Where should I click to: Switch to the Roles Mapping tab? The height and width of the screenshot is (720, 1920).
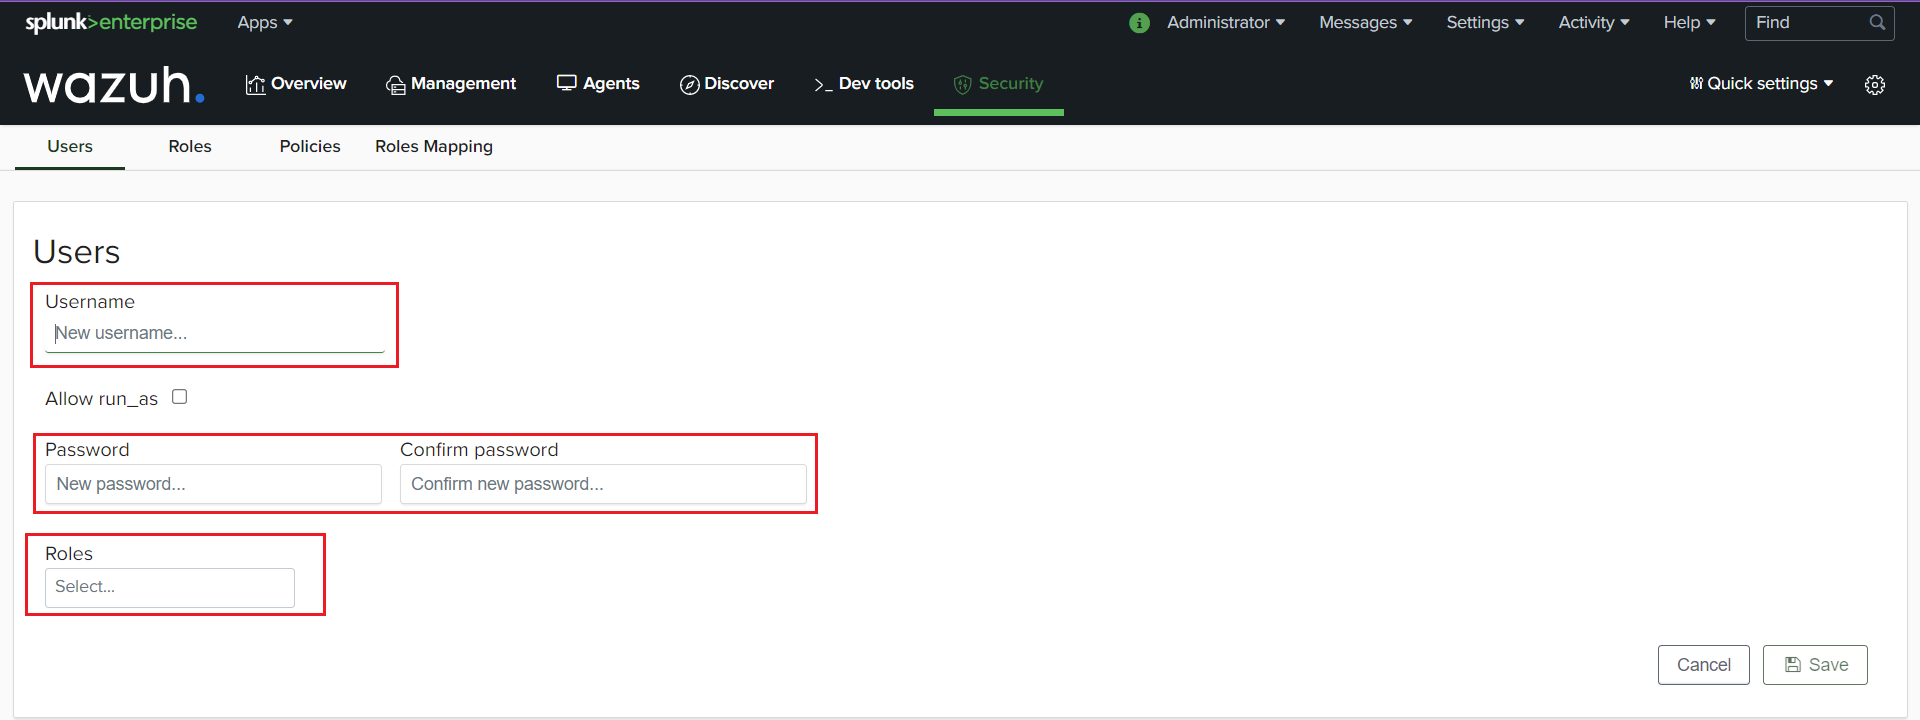point(434,146)
